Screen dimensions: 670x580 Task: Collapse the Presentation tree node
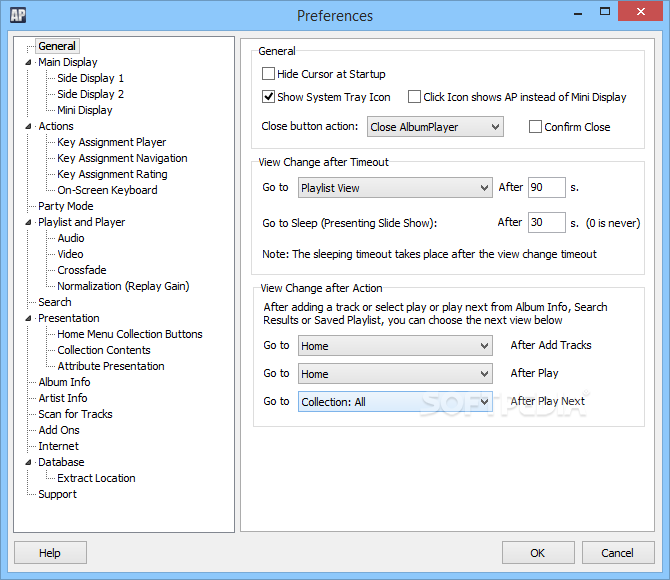[x=28, y=318]
